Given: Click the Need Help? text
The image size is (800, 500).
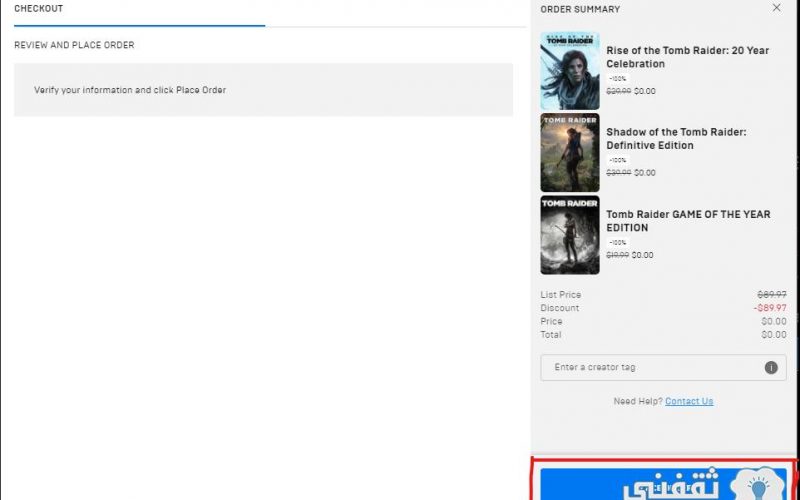Looking at the screenshot, I should (x=638, y=401).
